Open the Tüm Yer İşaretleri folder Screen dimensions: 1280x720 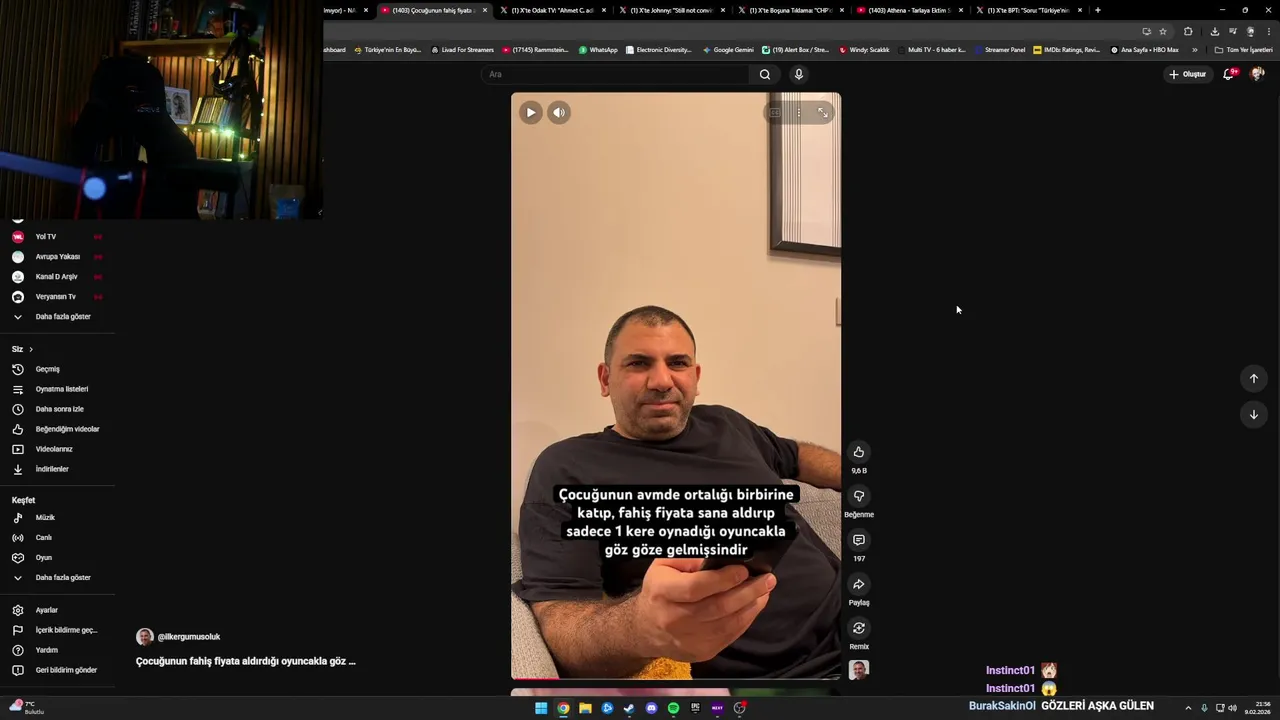pyautogui.click(x=1243, y=50)
